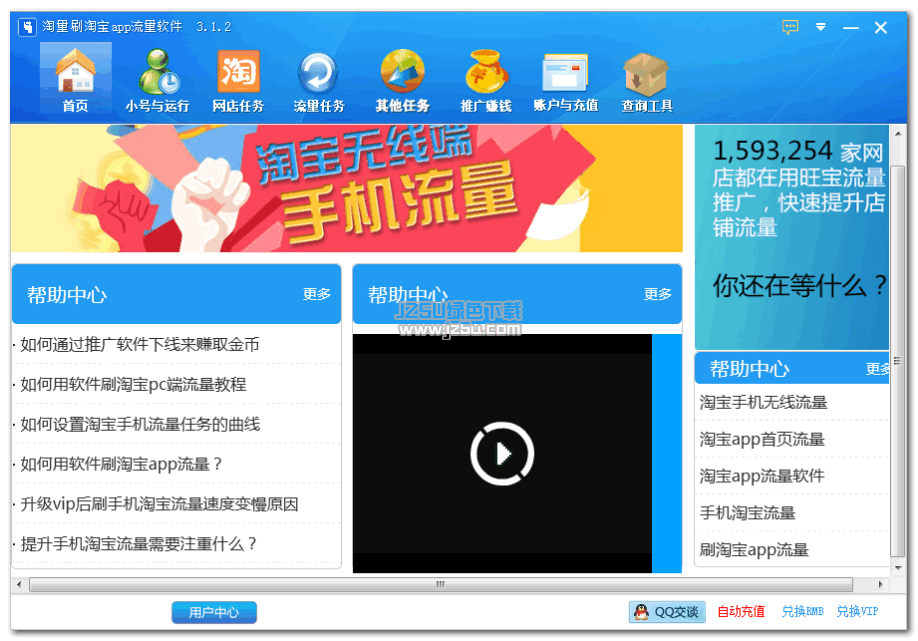Minimize the application window

point(851,28)
